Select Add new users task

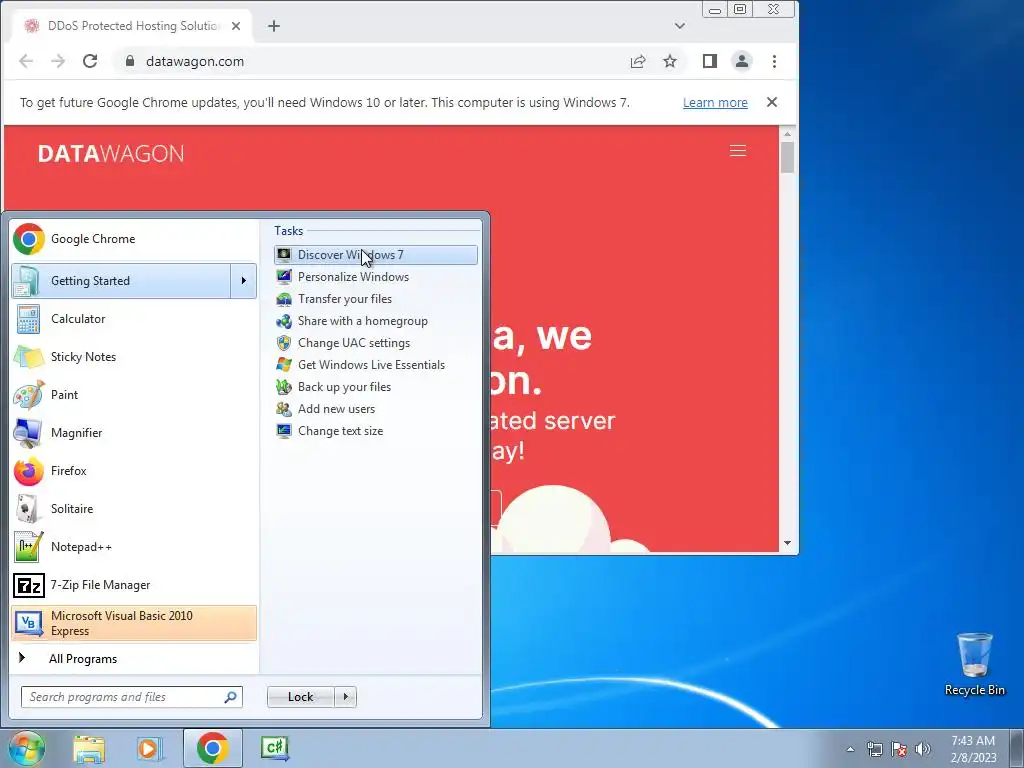376,409
